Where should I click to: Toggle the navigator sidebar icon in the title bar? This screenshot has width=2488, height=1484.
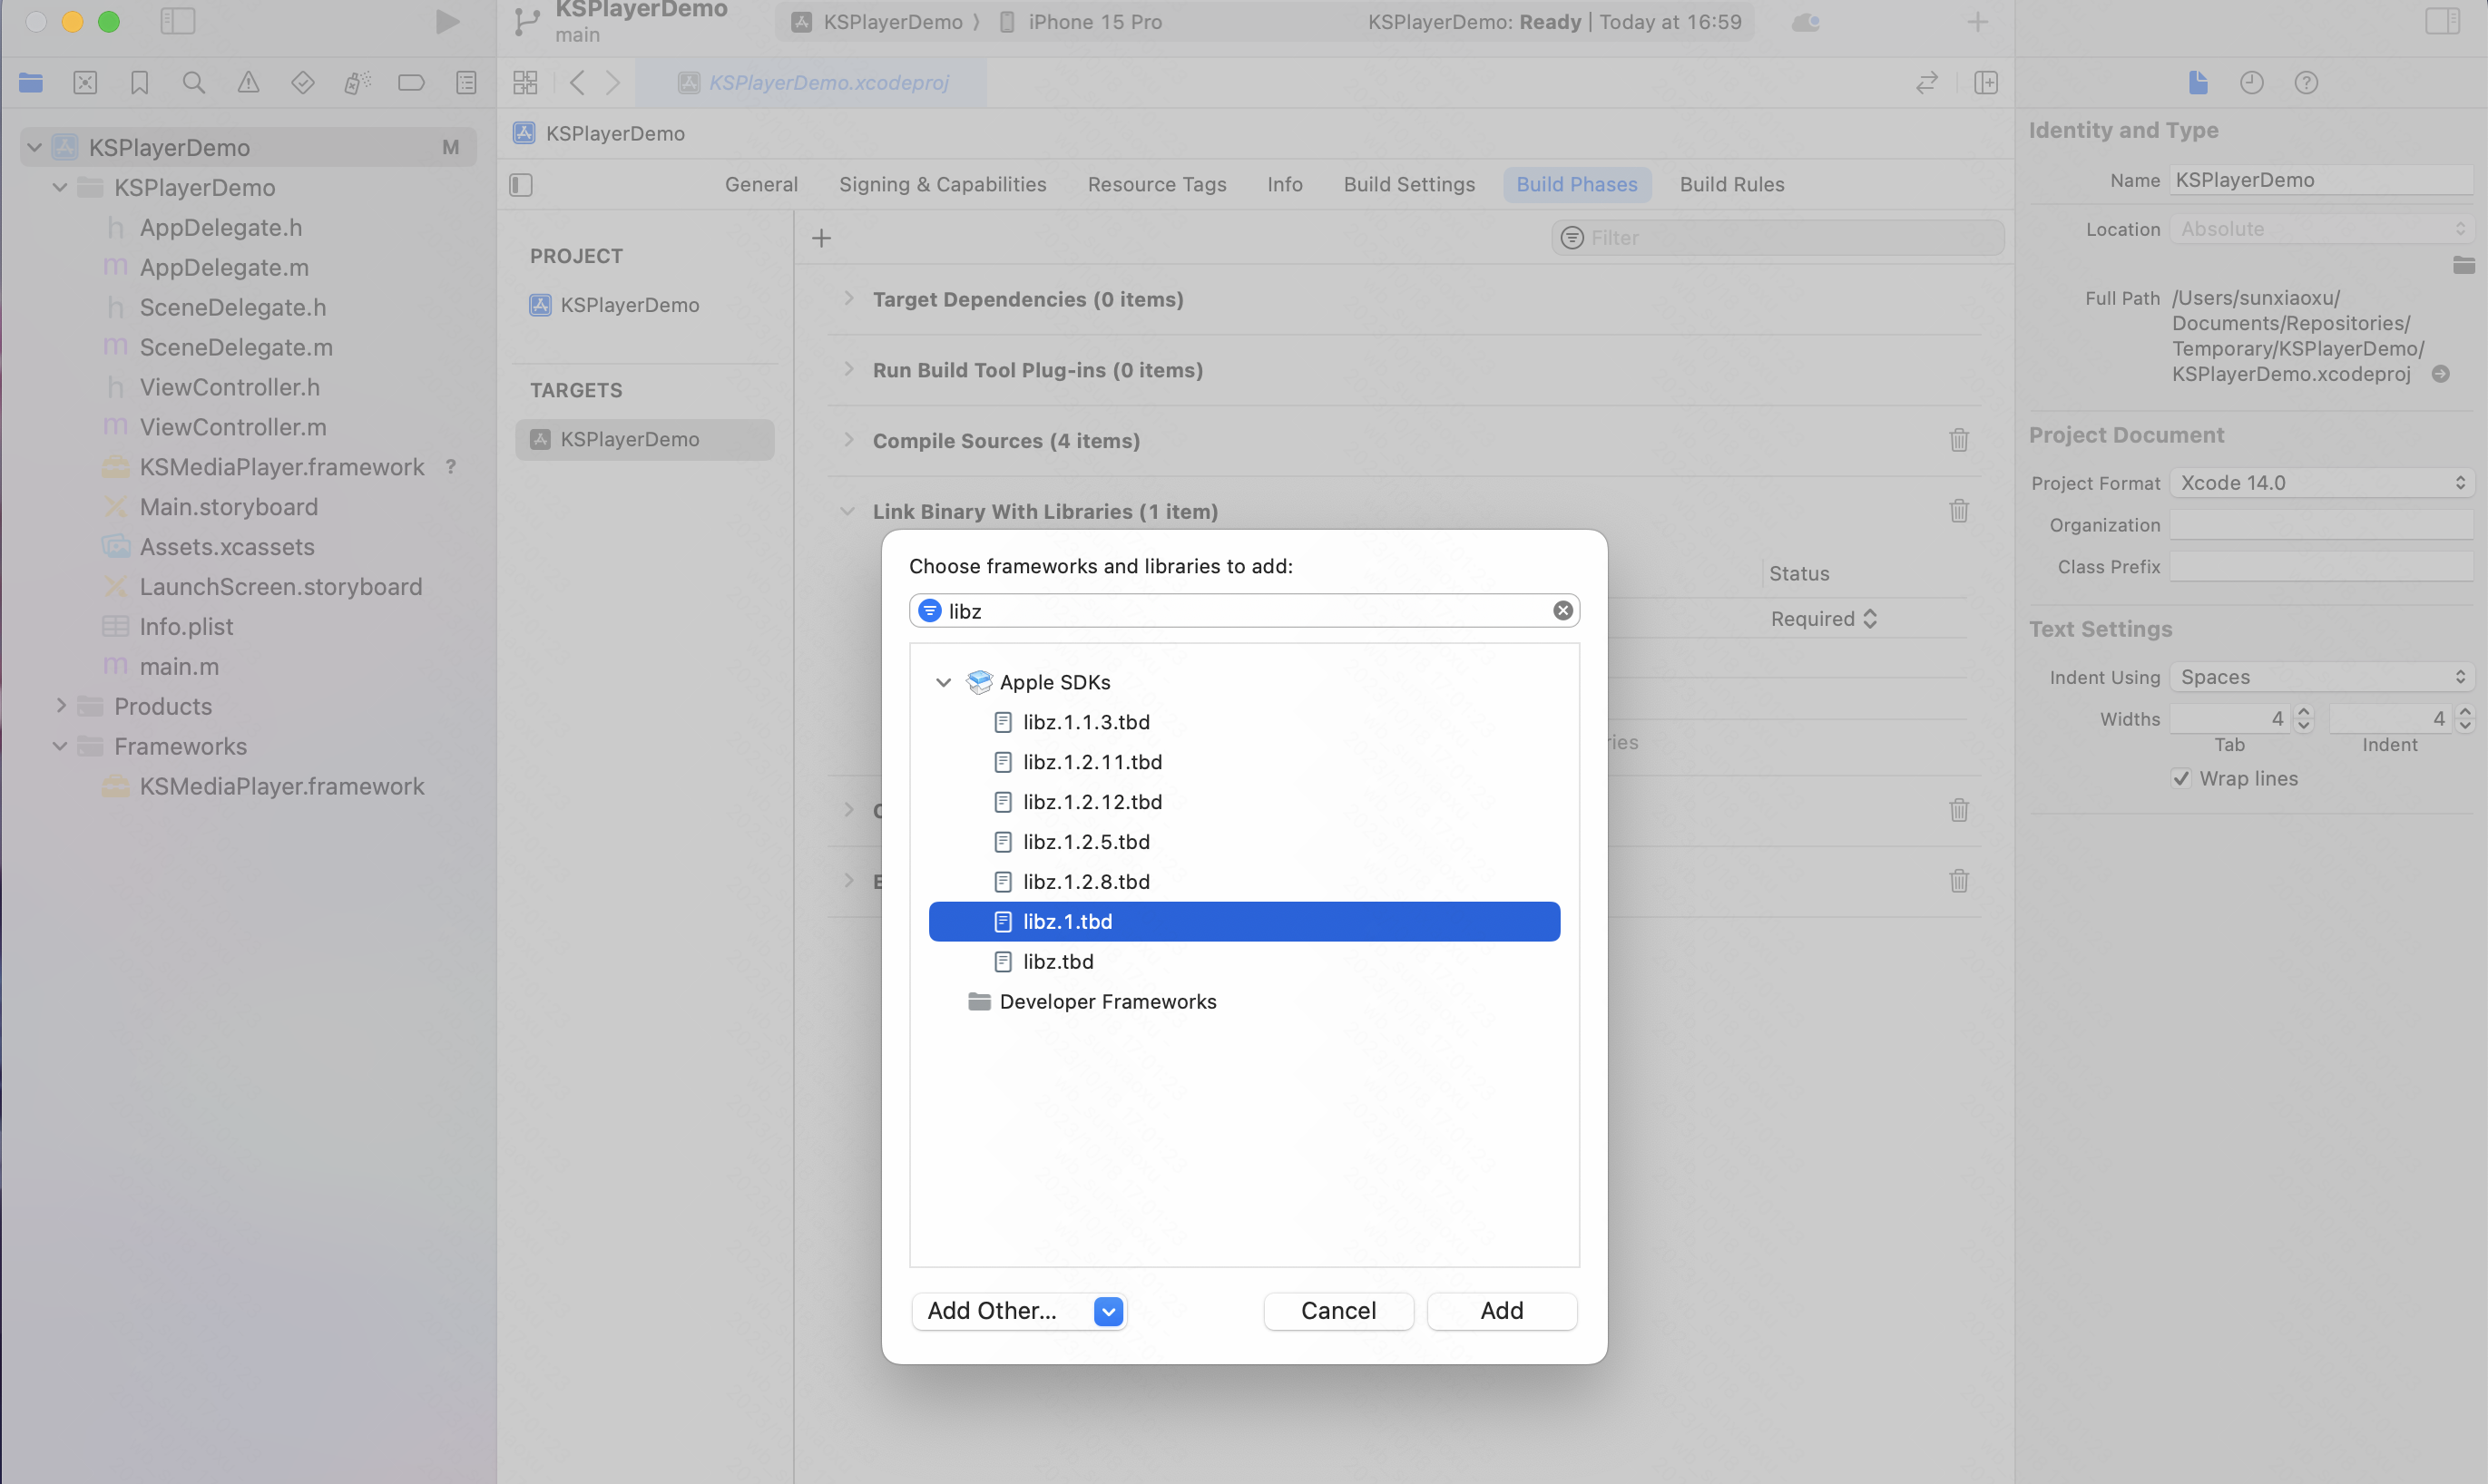178,21
